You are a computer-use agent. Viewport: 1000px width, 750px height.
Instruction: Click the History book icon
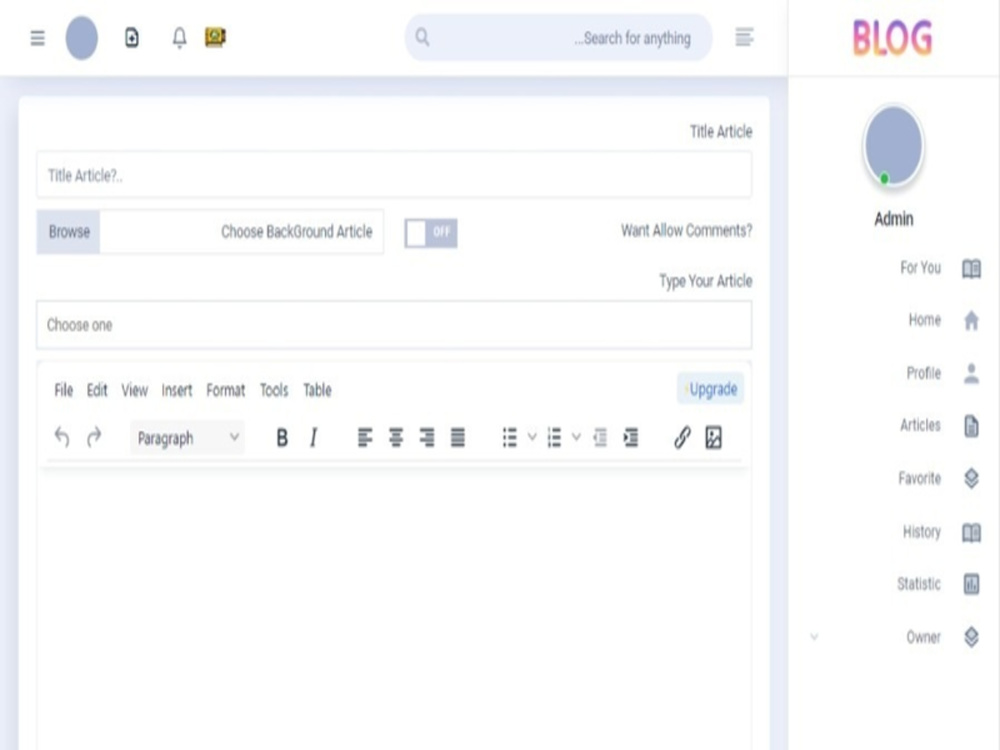tap(971, 532)
